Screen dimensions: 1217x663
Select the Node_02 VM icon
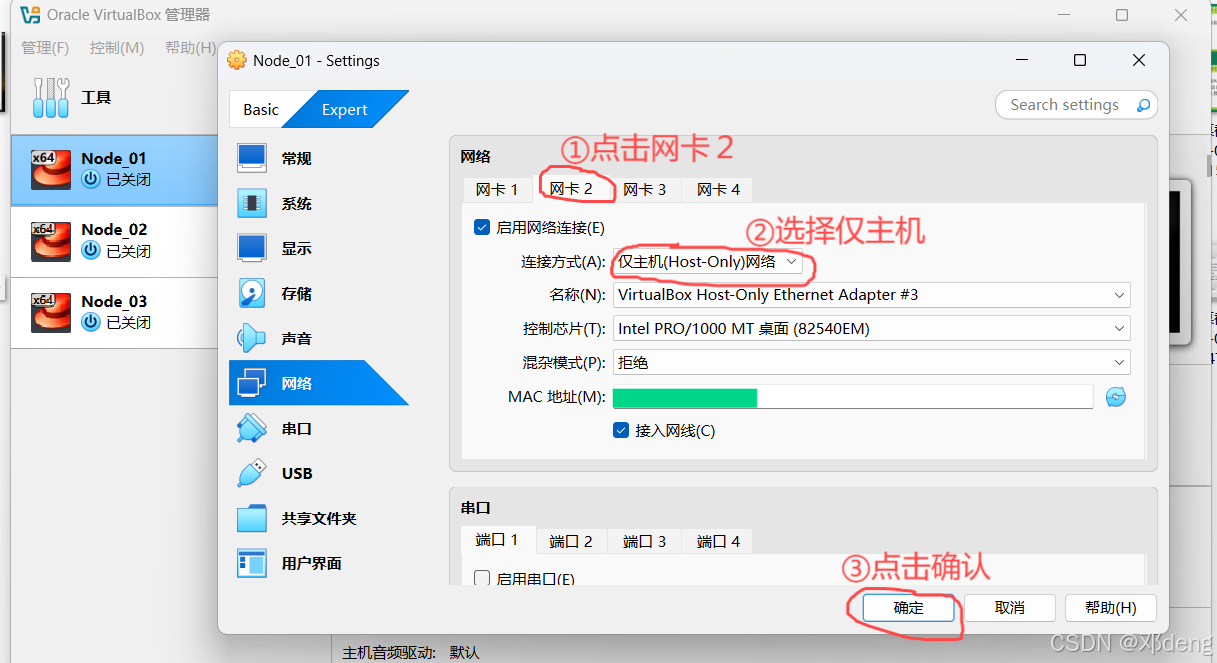tap(51, 241)
